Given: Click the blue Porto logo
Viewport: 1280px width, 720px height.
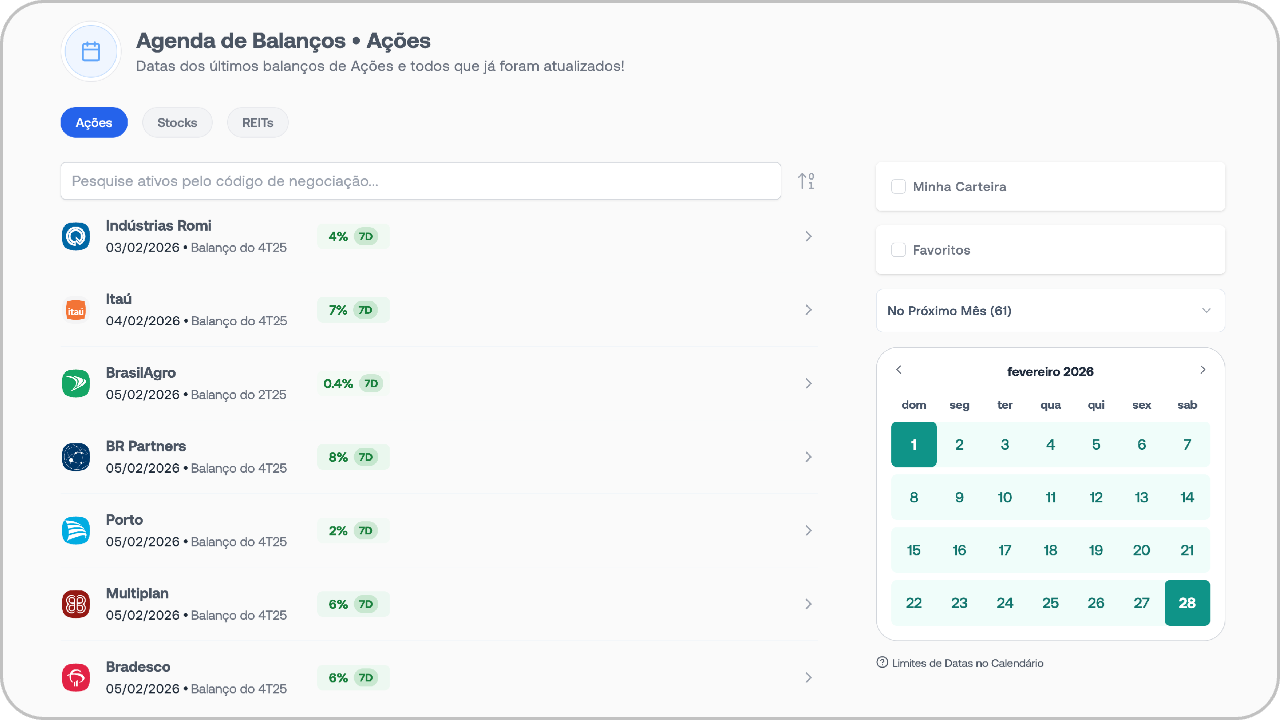Looking at the screenshot, I should tap(76, 530).
